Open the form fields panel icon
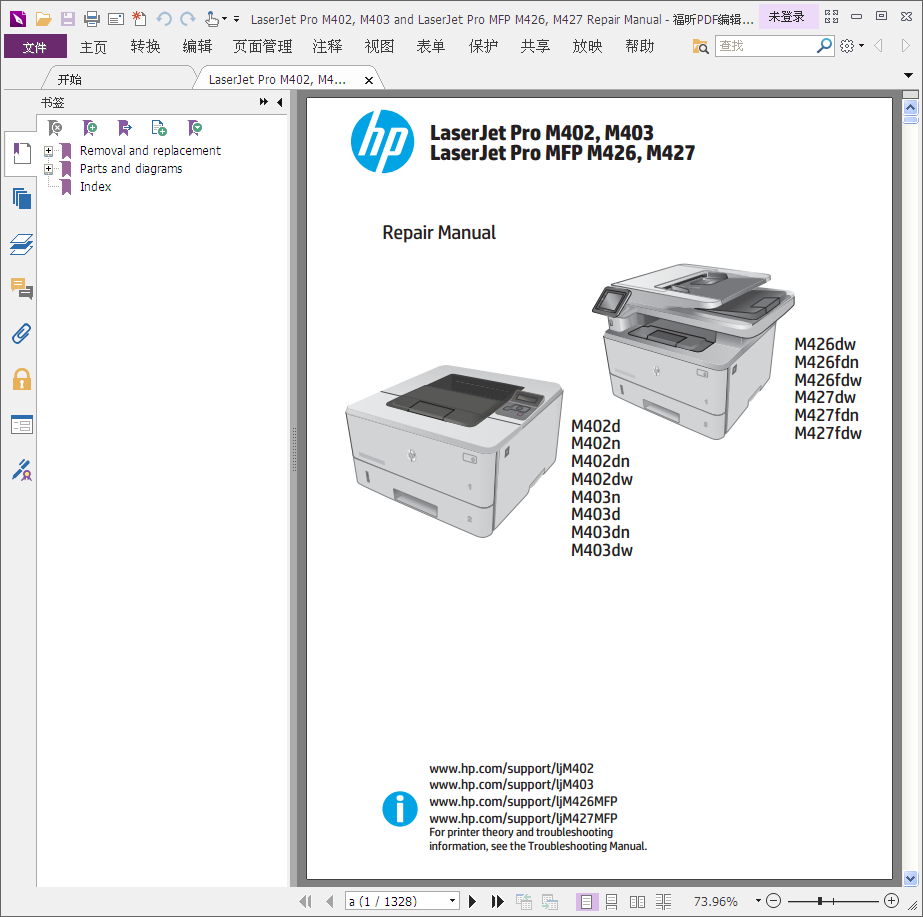 coord(22,424)
